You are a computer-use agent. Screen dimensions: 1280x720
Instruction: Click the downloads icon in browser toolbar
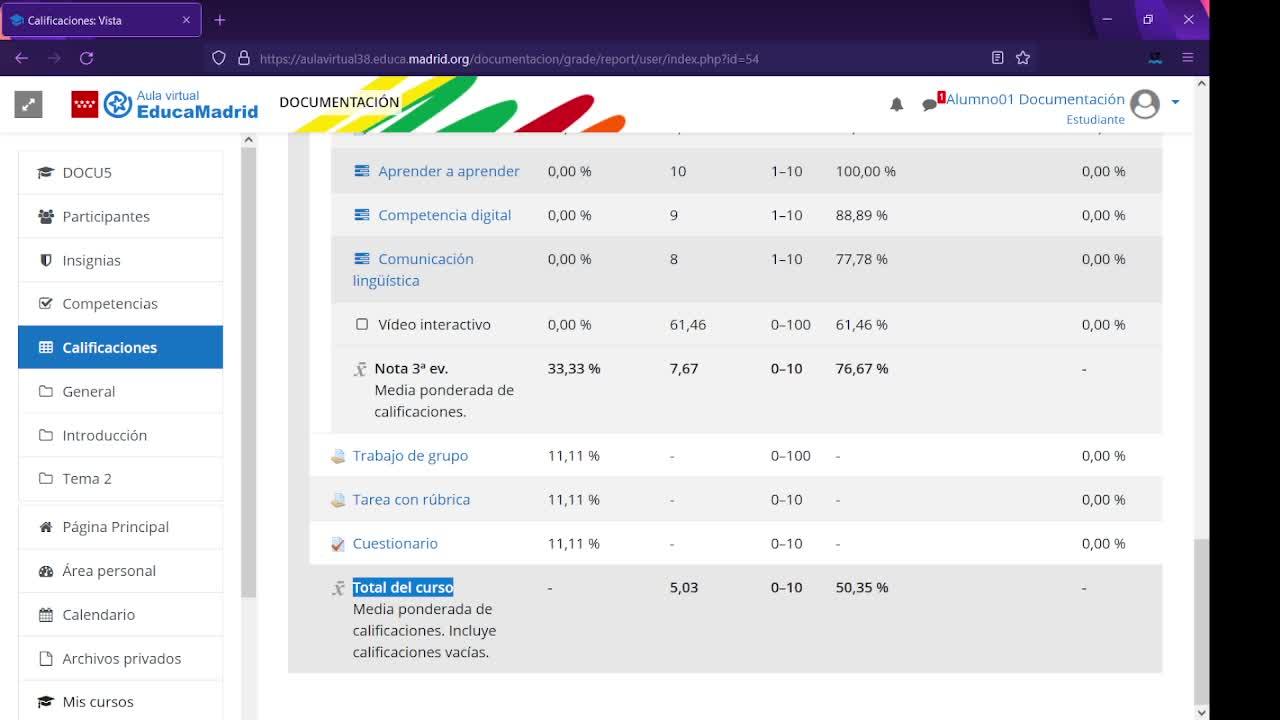pyautogui.click(x=1155, y=58)
